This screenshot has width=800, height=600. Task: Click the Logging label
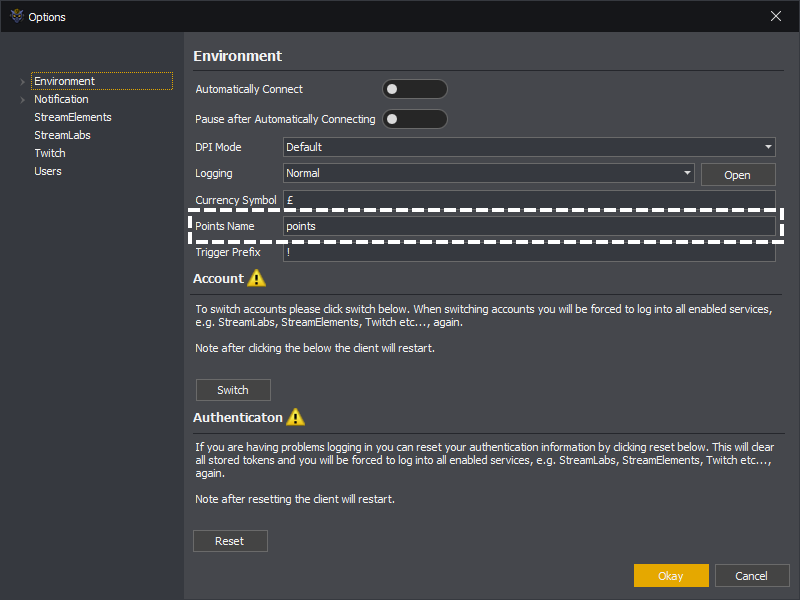213,173
